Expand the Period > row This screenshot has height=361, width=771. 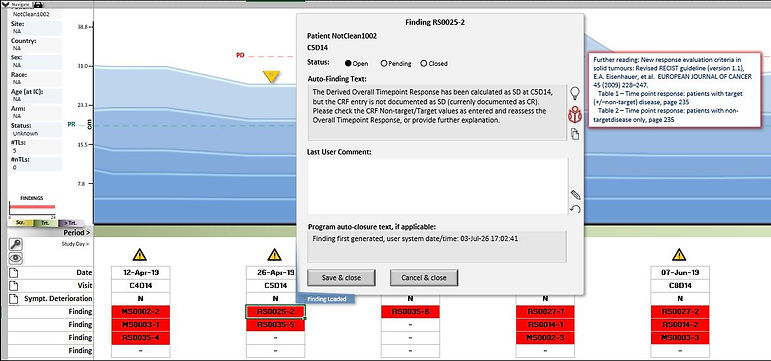point(77,232)
